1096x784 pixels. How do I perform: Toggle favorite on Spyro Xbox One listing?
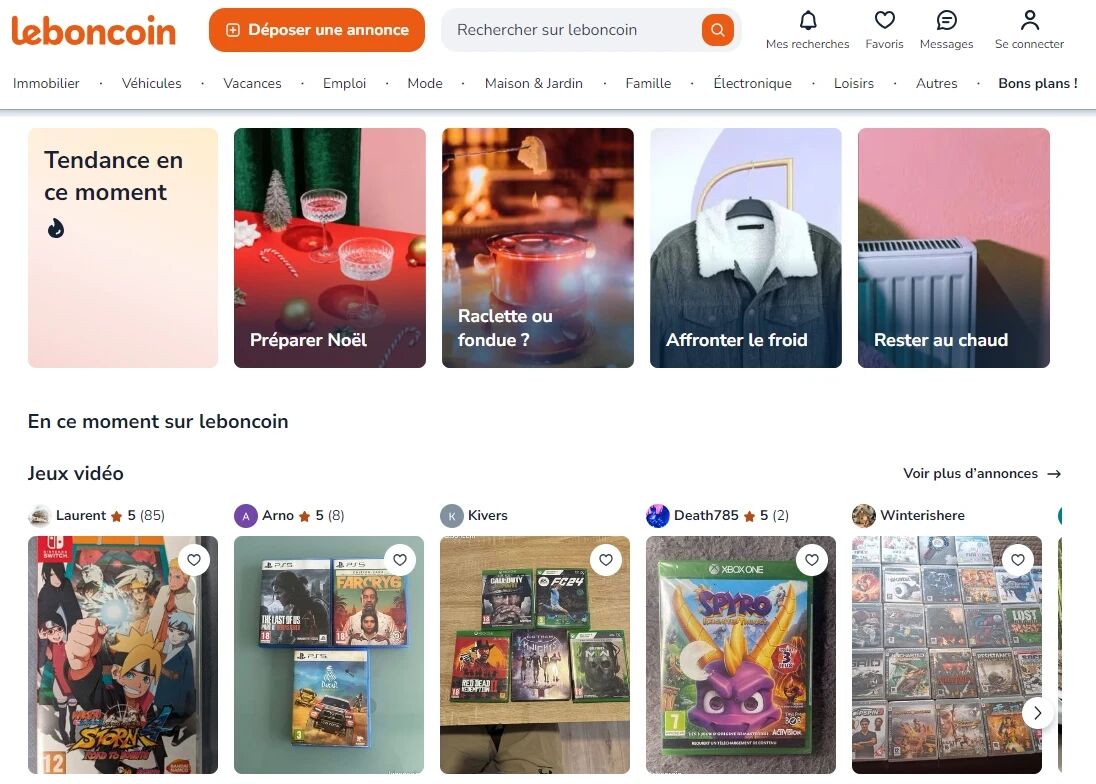coord(812,560)
